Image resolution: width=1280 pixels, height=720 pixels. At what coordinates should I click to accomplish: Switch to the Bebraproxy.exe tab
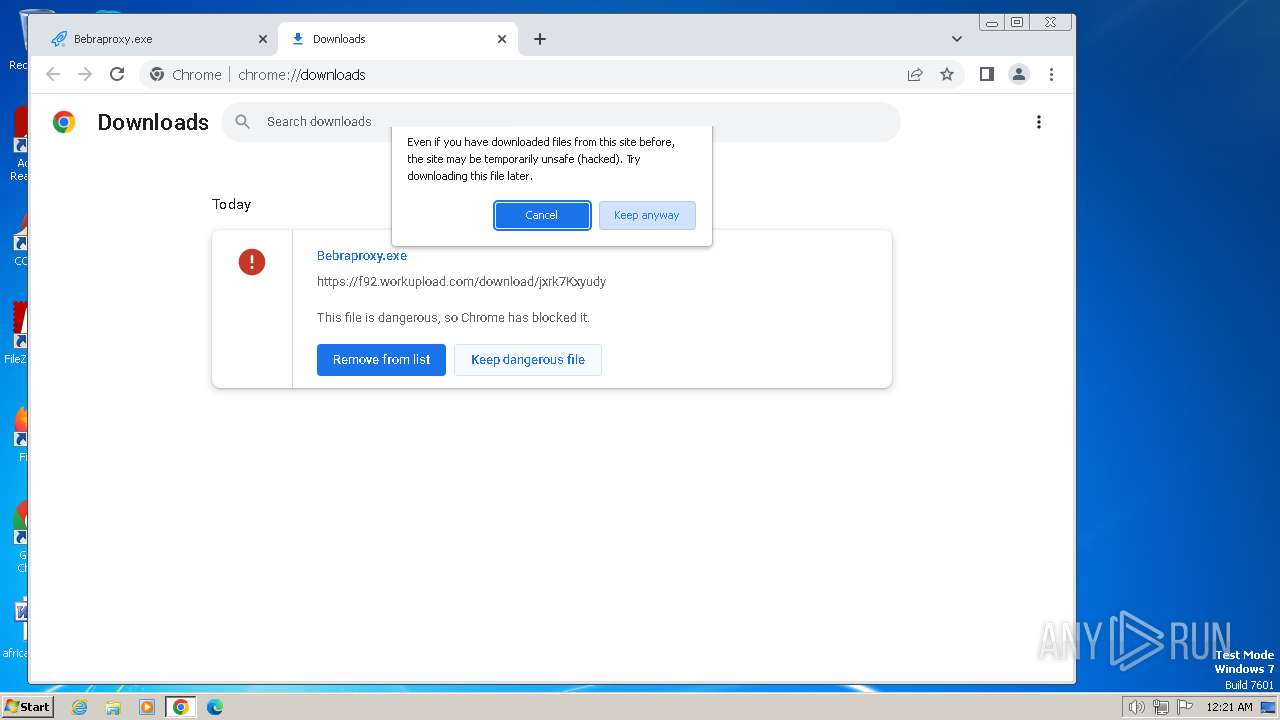158,39
